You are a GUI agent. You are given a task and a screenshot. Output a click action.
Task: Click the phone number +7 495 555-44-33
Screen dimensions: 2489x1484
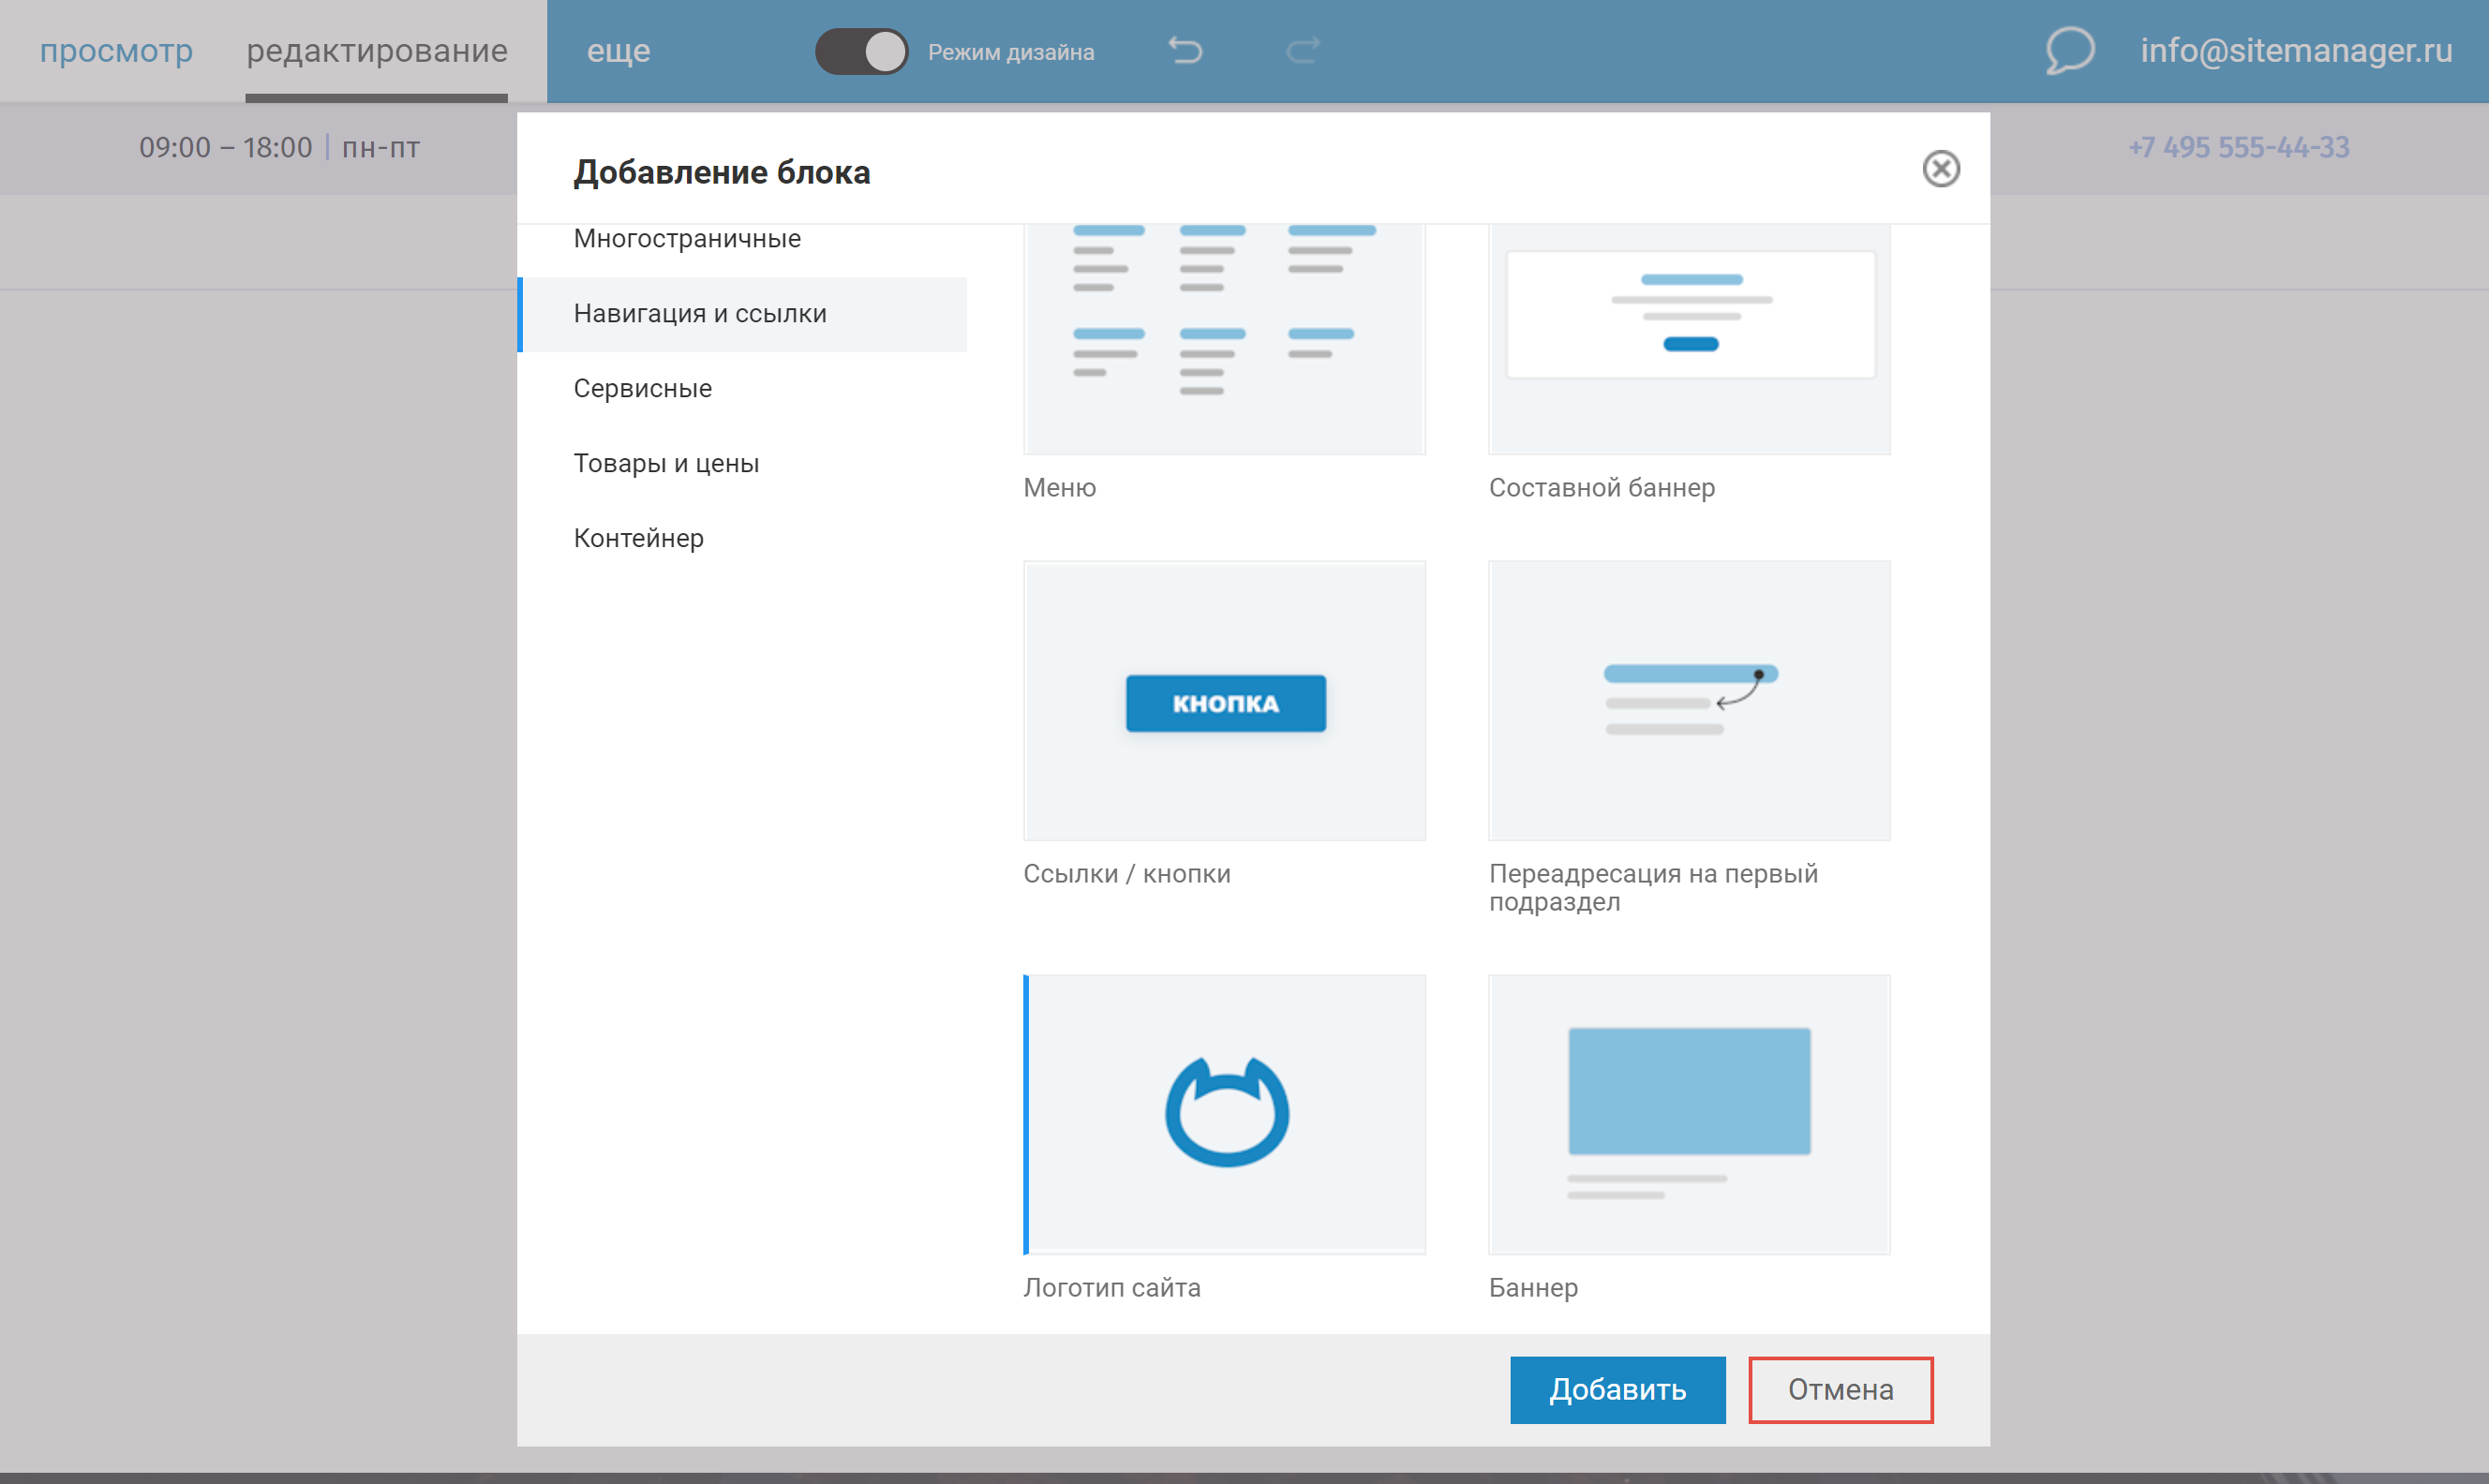2238,148
